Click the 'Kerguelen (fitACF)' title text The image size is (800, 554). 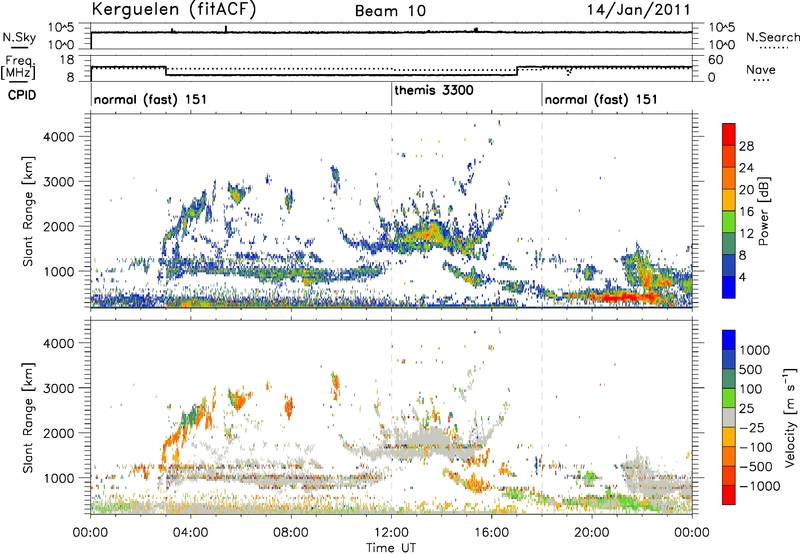point(173,9)
